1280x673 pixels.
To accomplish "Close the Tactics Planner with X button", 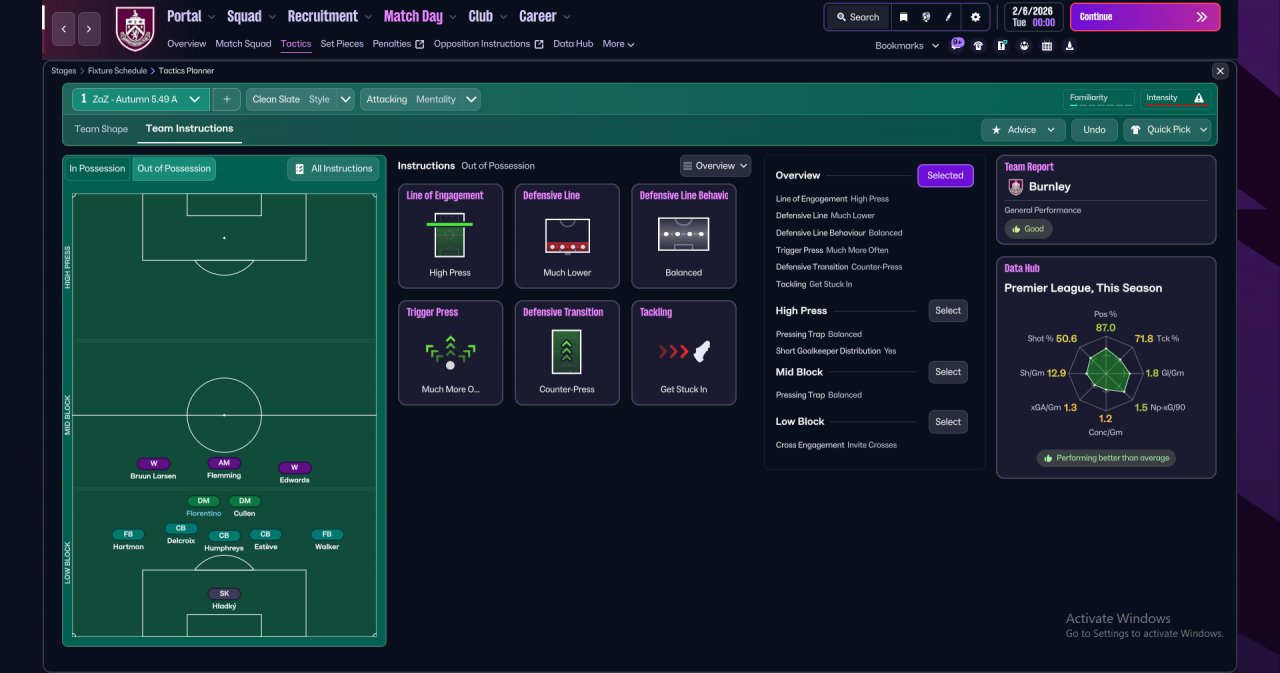I will 1220,71.
